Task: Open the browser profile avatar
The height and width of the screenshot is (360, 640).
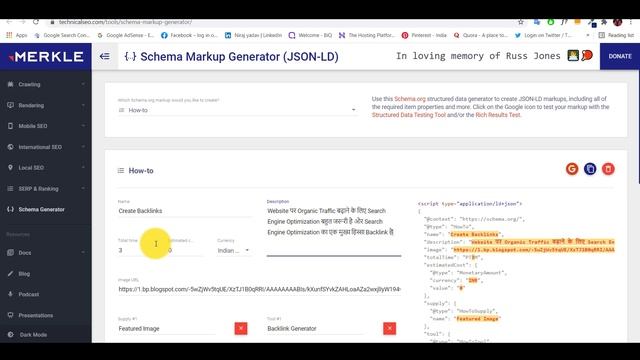Action: [617, 22]
